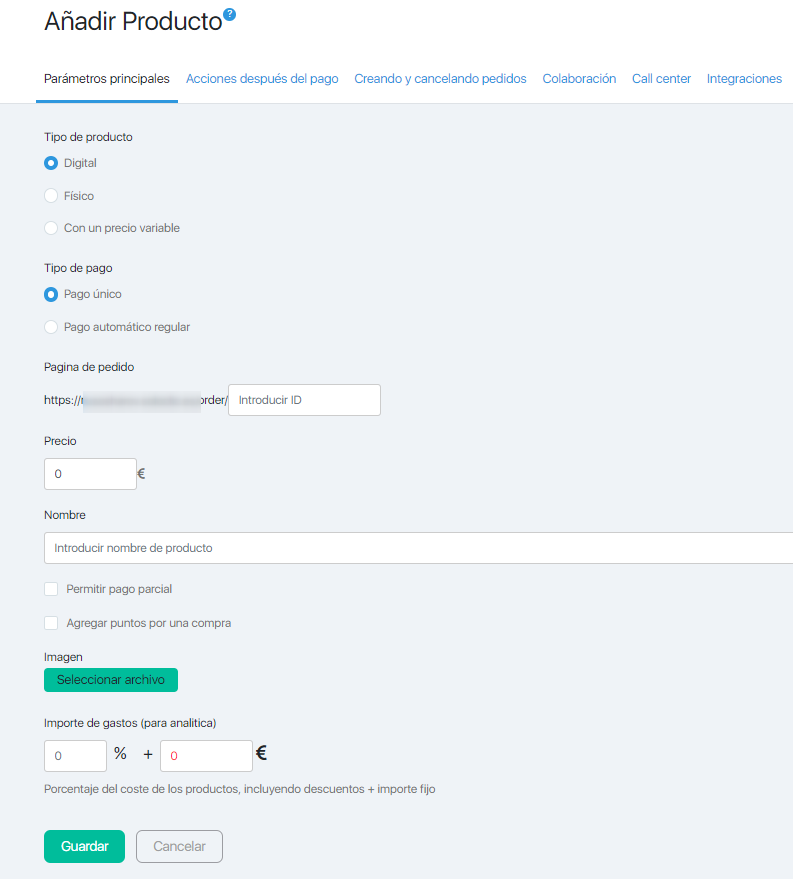Select the Digital product type

coord(51,163)
